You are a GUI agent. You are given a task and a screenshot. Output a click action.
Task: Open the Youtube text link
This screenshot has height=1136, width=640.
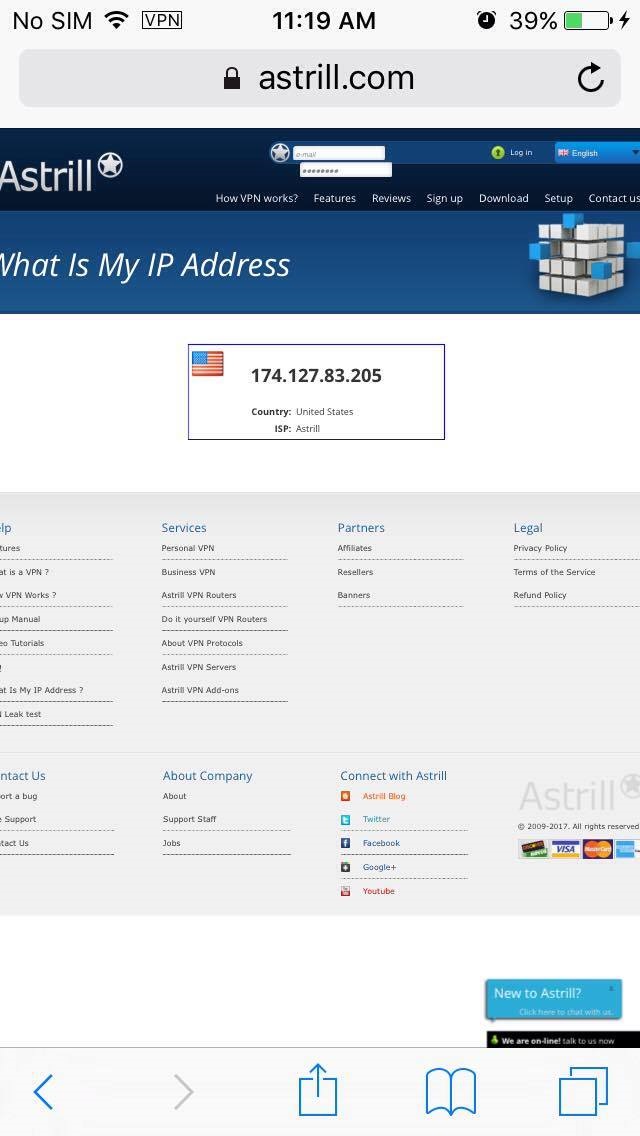[378, 891]
